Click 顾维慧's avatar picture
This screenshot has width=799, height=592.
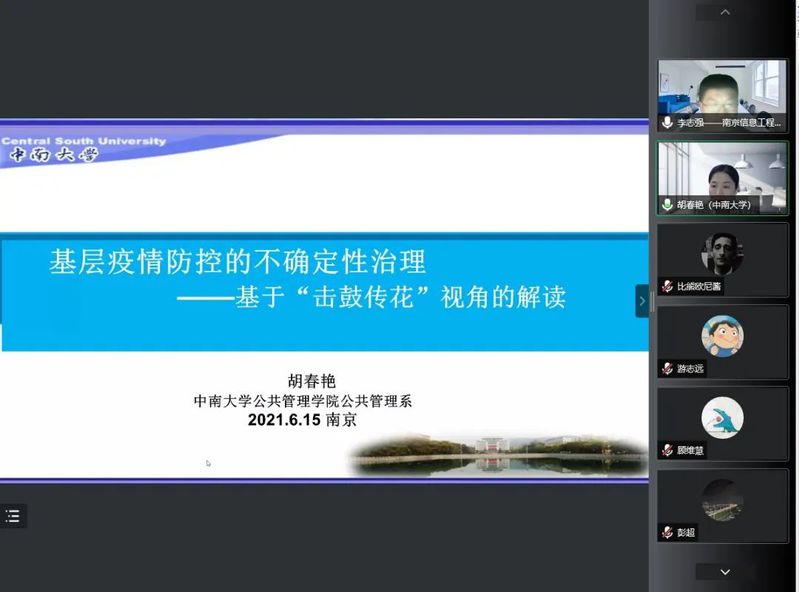722,418
